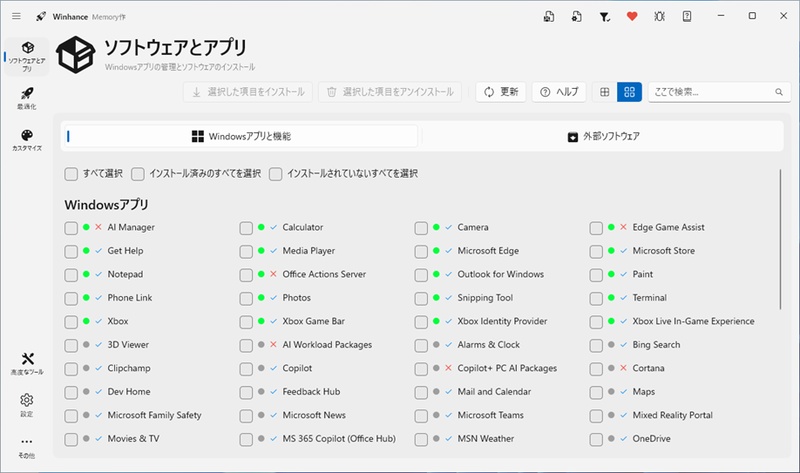
Task: Open the filter funnel icon
Action: tap(605, 17)
